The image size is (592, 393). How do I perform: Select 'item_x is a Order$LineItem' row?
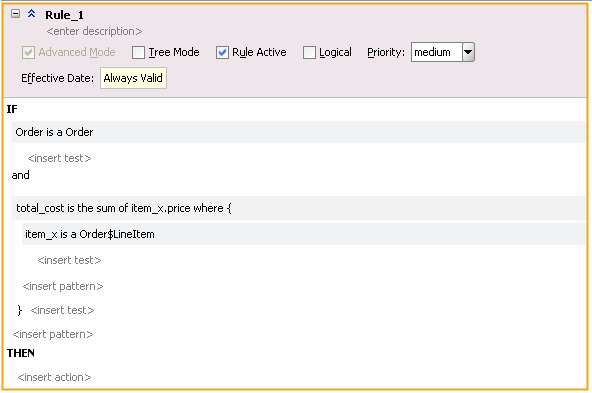click(x=304, y=234)
